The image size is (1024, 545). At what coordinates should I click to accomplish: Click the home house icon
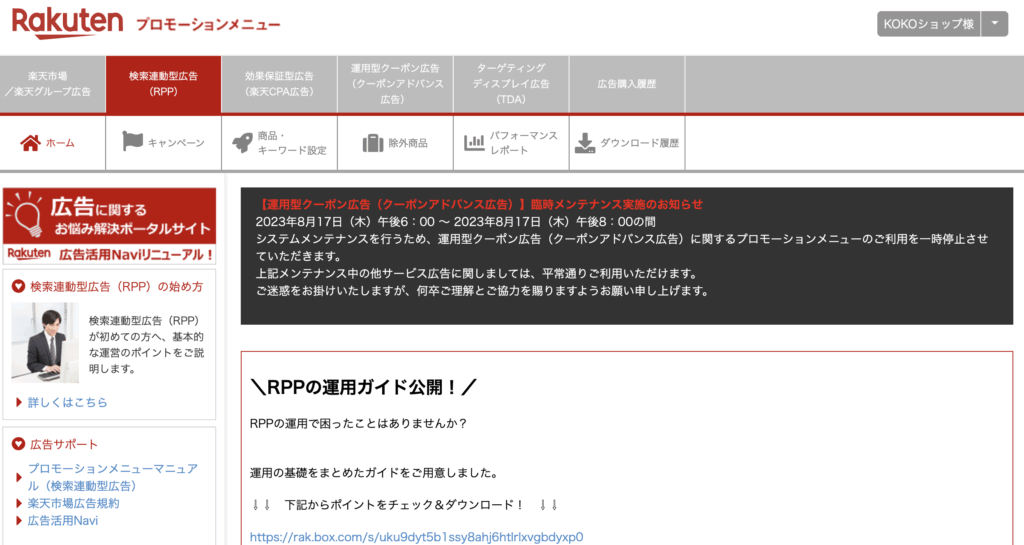click(30, 142)
